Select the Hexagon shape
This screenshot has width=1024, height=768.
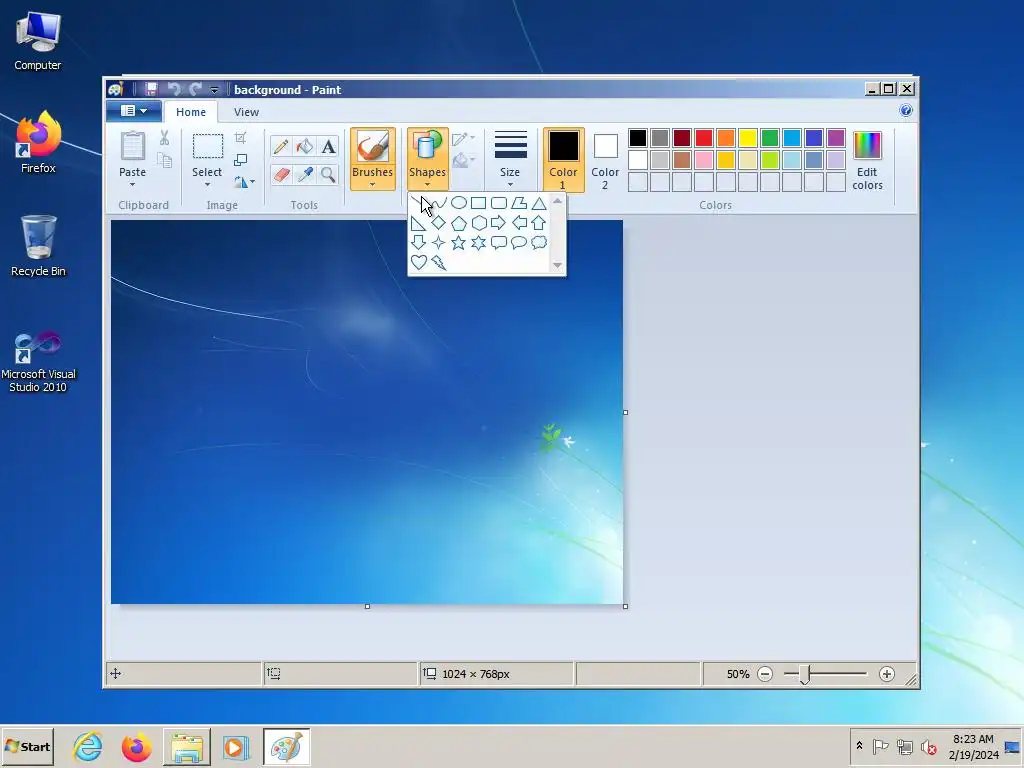(479, 223)
